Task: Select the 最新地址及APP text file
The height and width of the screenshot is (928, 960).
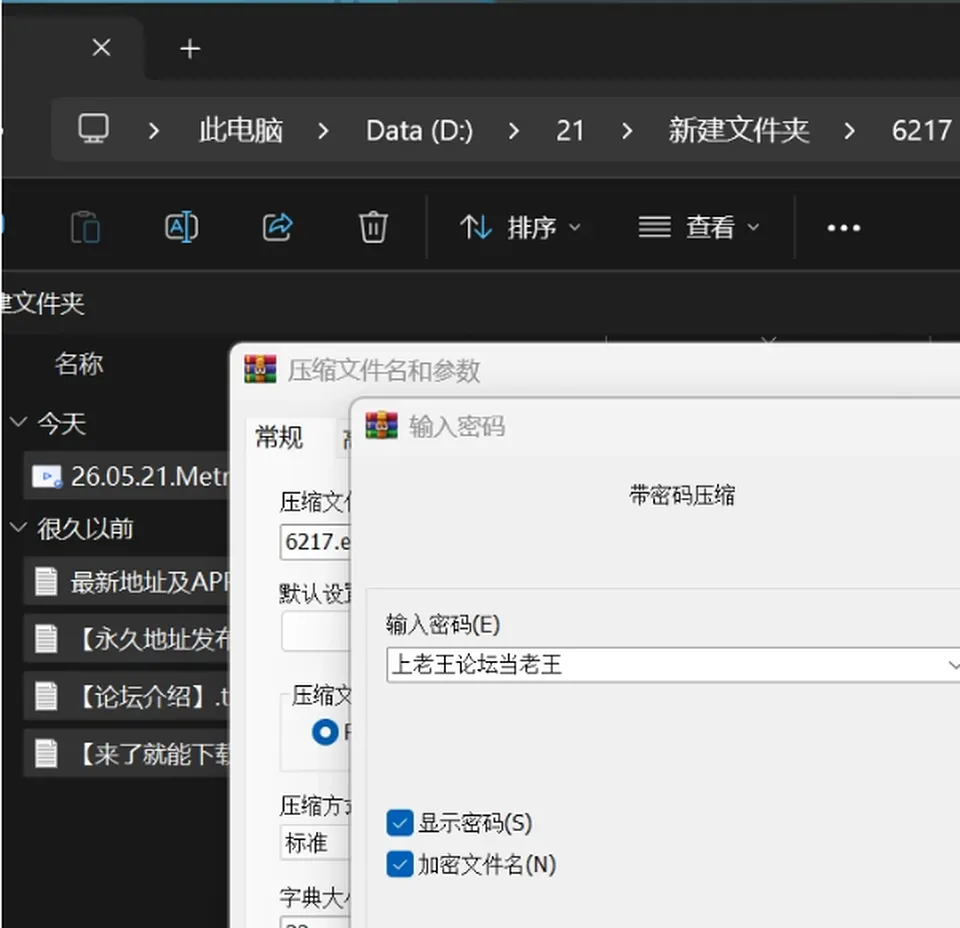Action: point(127,582)
